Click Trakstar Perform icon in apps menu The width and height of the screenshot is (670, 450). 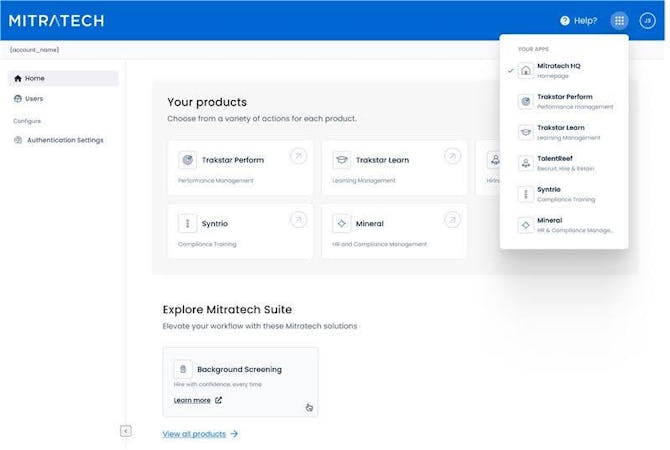526,101
